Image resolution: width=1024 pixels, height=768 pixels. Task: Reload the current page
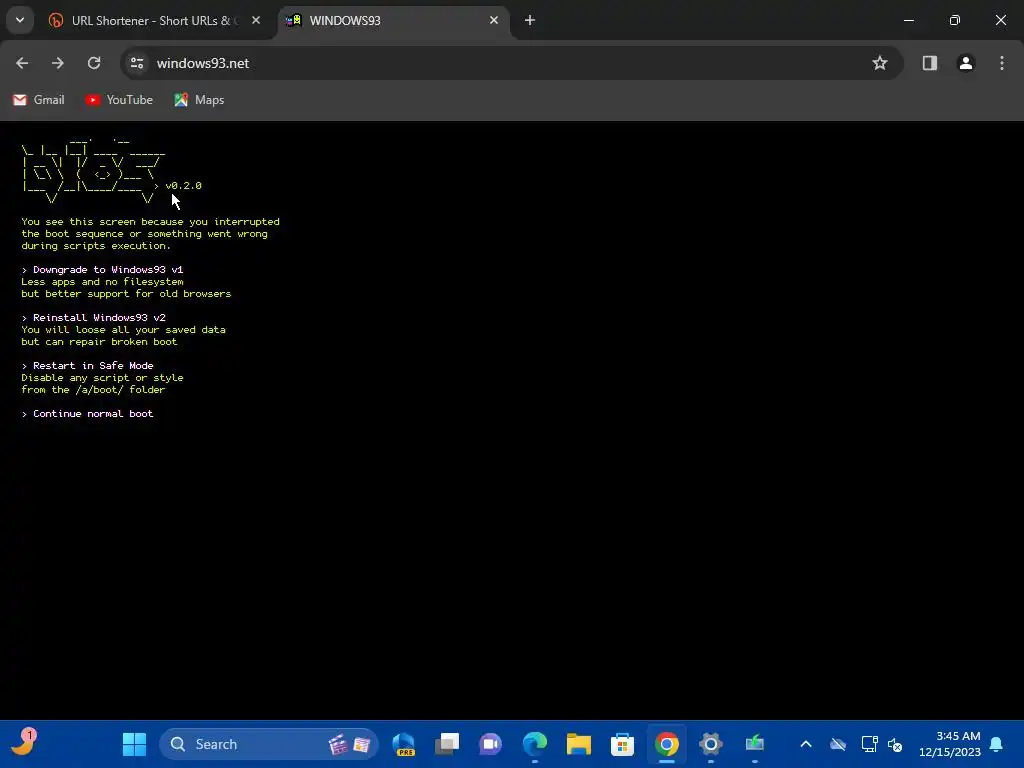94,63
